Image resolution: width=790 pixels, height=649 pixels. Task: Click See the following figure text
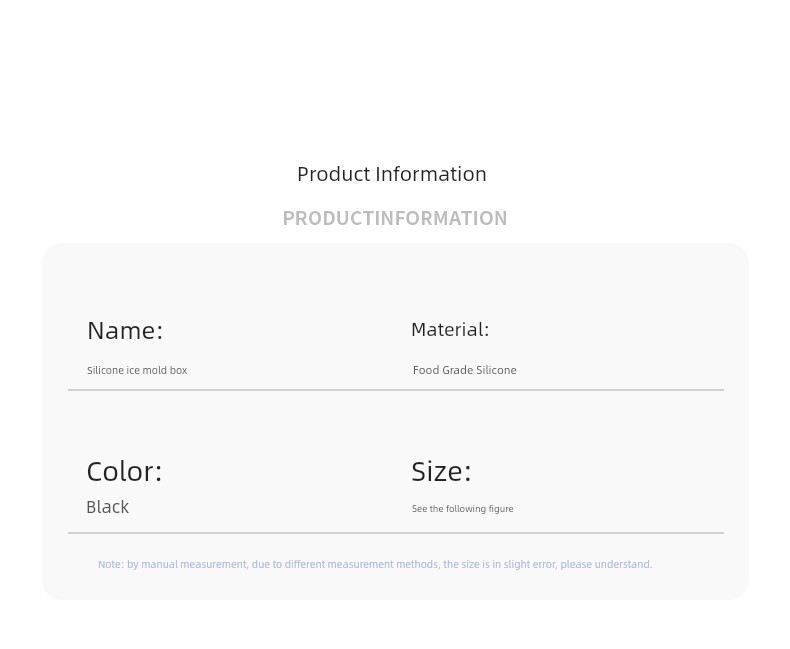(x=463, y=509)
